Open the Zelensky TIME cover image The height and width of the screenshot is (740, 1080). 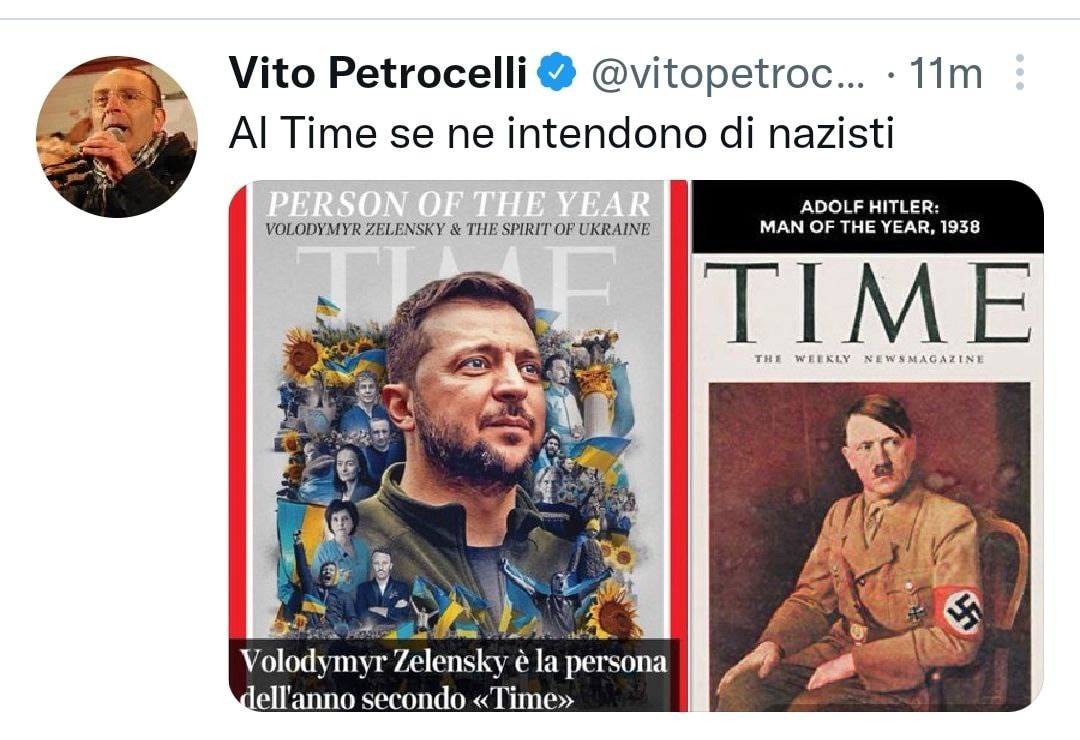[459, 446]
